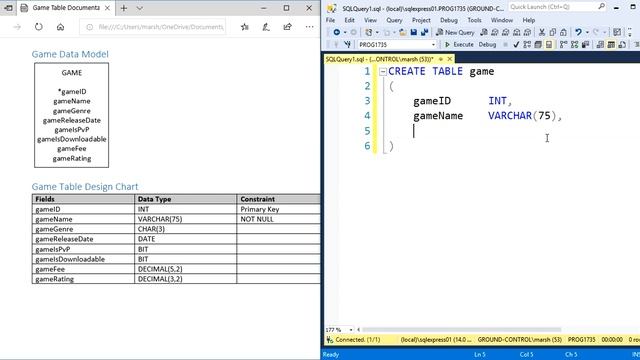
Task: Click the browser address bar
Action: tap(153, 27)
